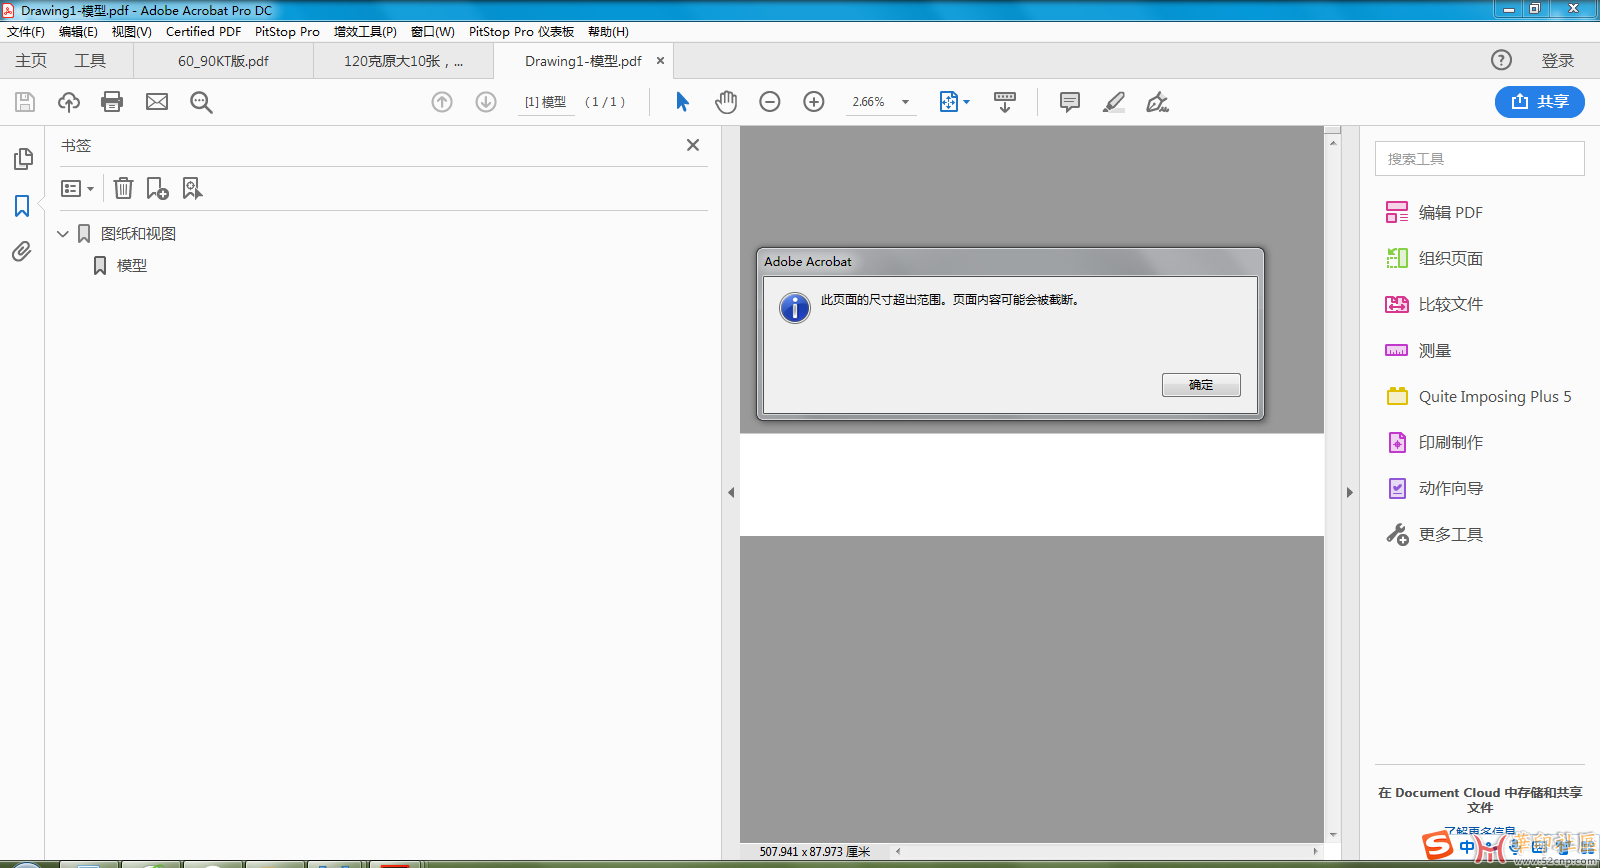Viewport: 1600px width, 868px height.
Task: Add a sticky note comment
Action: point(1069,102)
